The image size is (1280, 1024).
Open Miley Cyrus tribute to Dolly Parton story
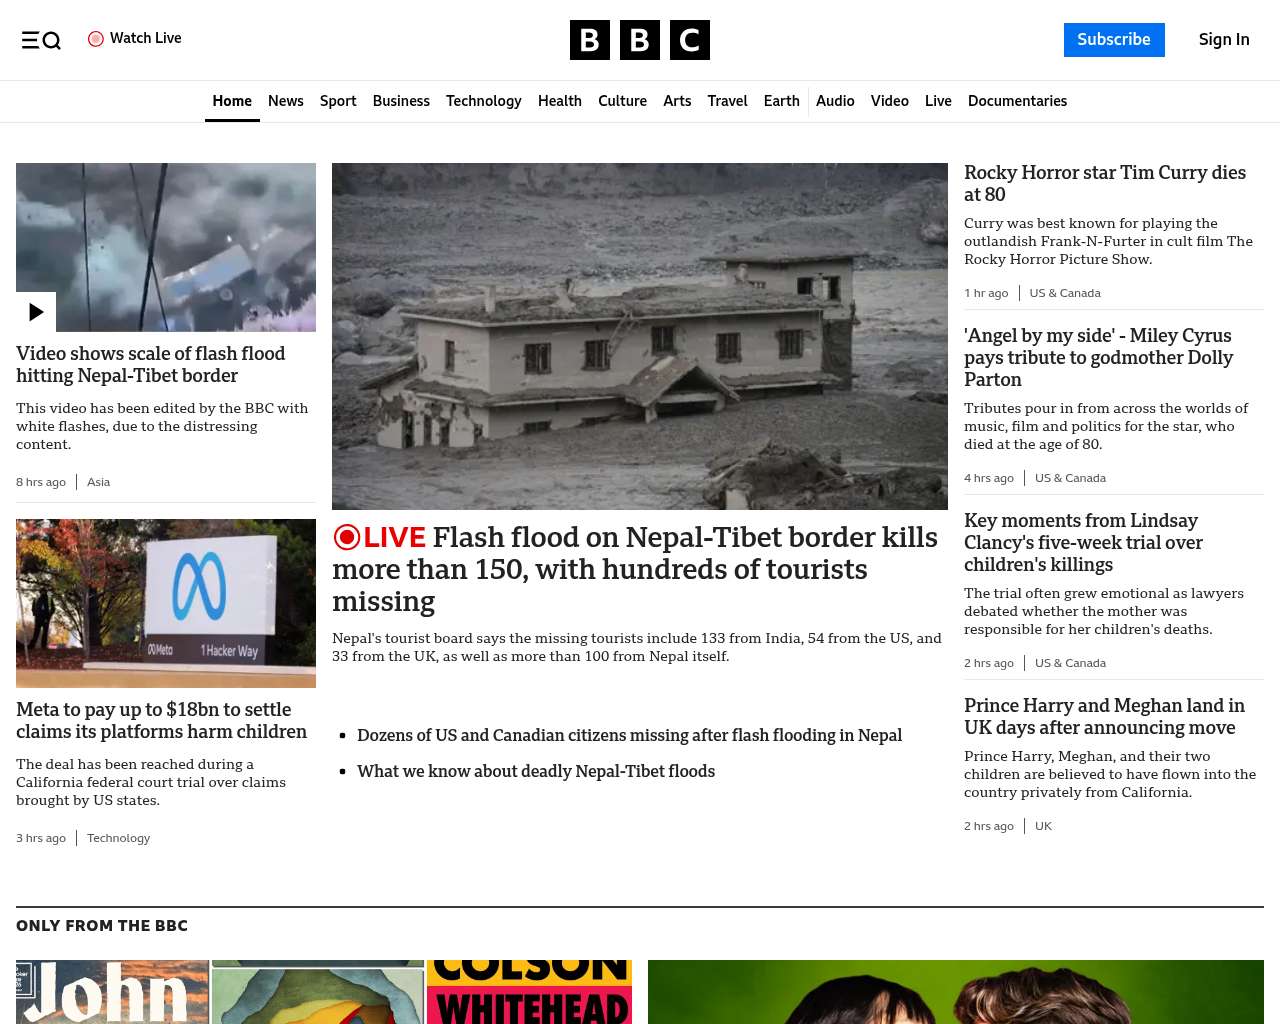1099,358
